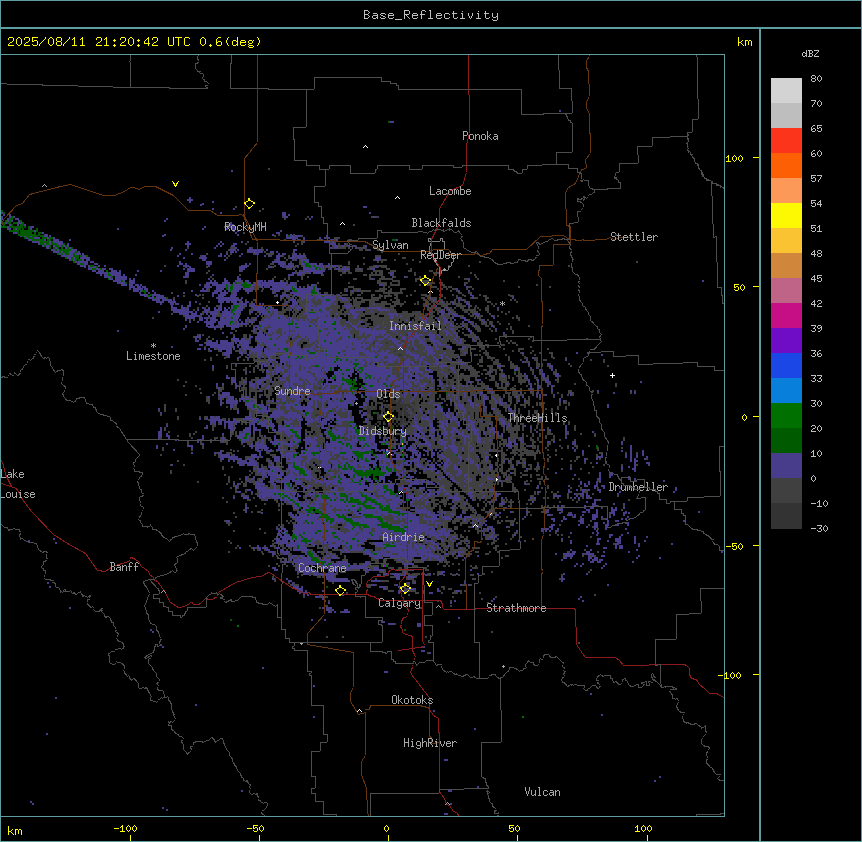The width and height of the screenshot is (862, 842).
Task: Click the Ponoka city label
Action: 480,136
